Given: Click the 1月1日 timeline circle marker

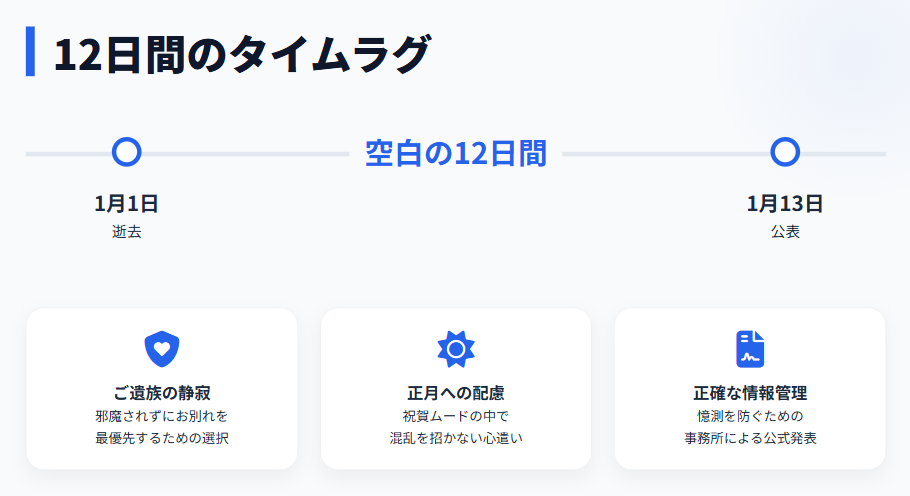Looking at the screenshot, I should 126,153.
